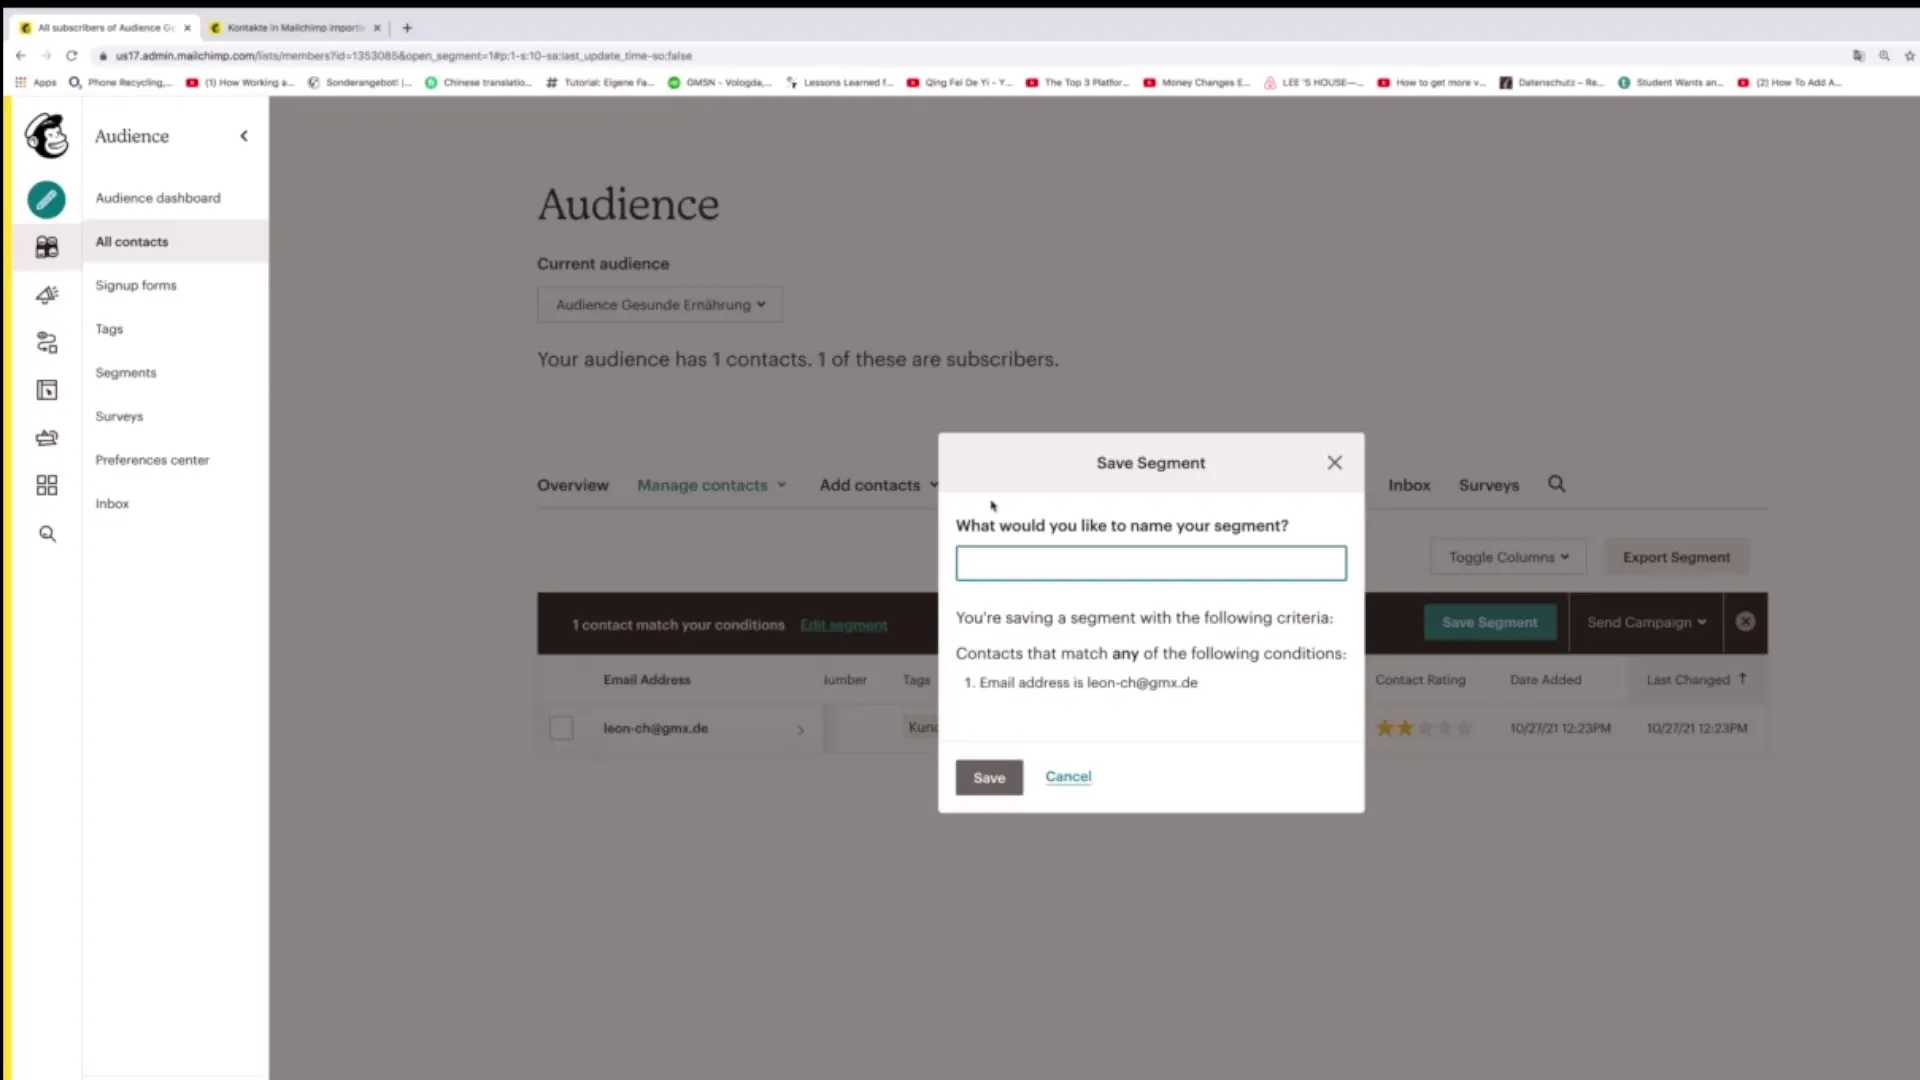Click the Mailchimp Freddie logo
Image resolution: width=1920 pixels, height=1080 pixels.
pos(46,135)
